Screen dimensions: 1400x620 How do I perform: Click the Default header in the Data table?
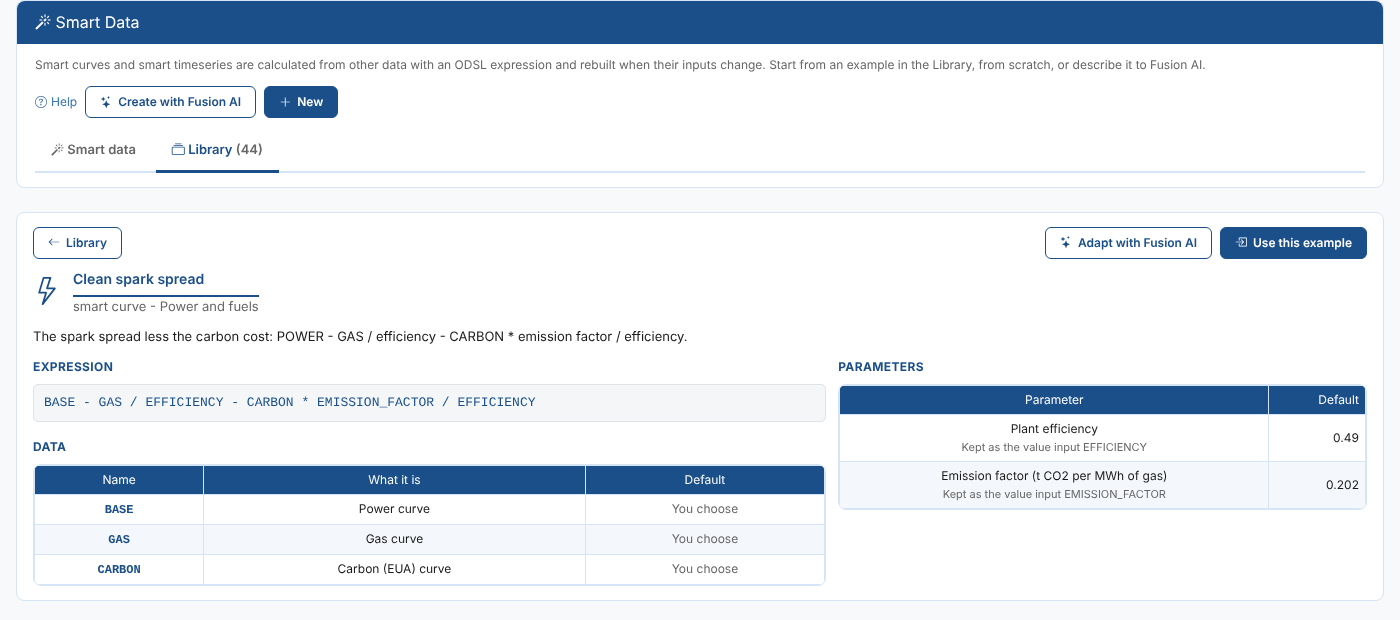click(x=705, y=480)
